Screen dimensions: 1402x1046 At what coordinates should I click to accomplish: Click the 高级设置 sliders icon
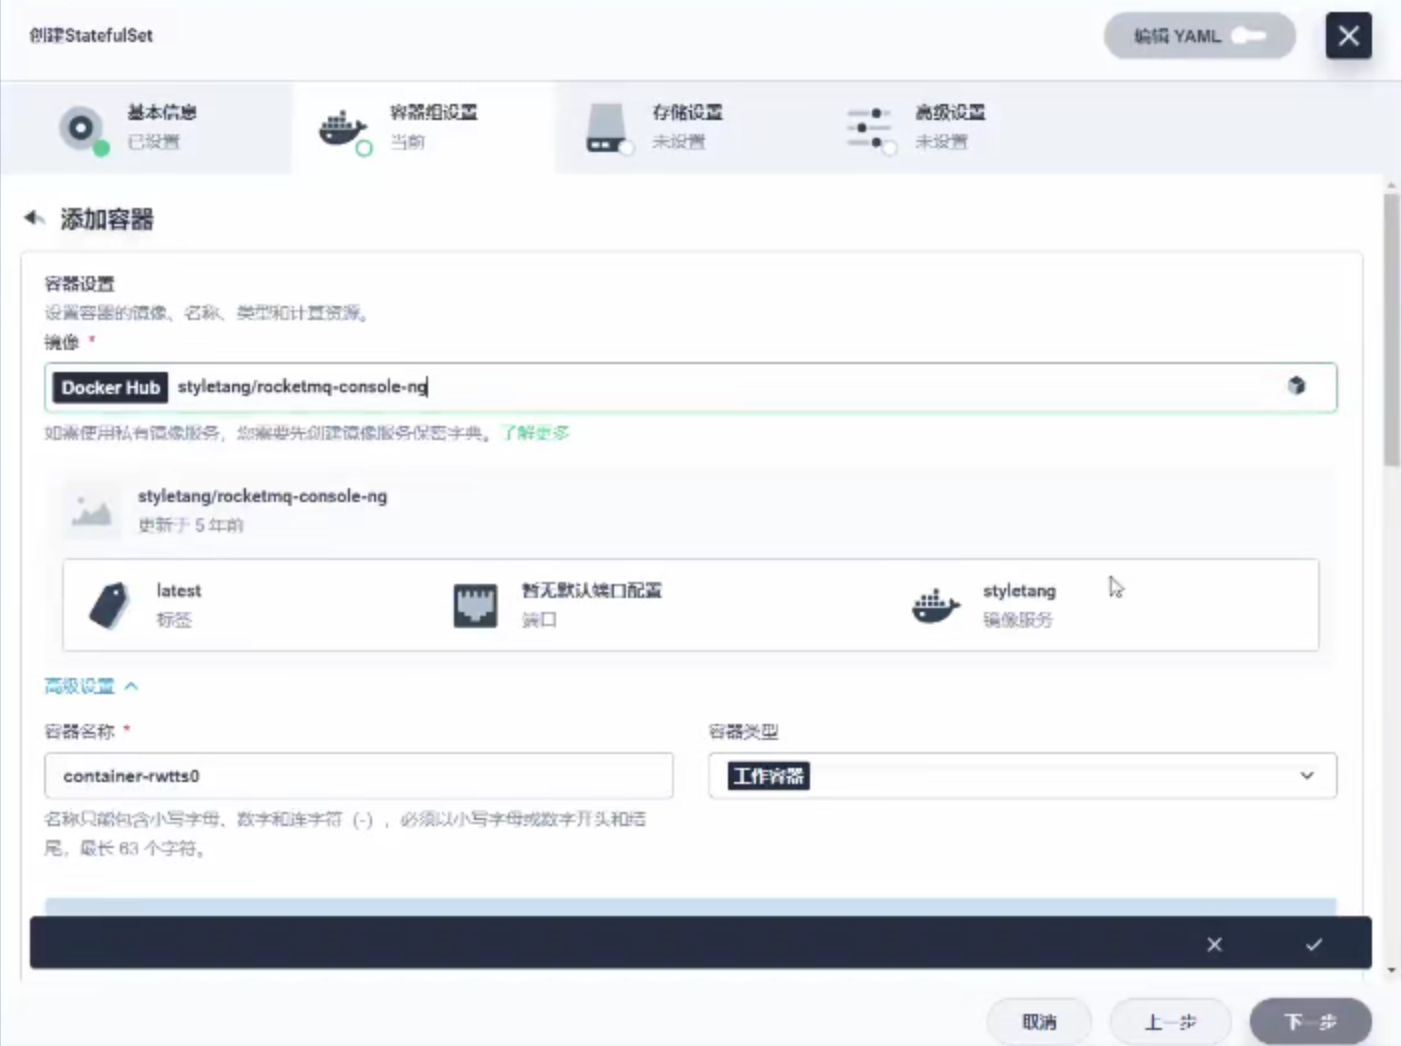870,130
